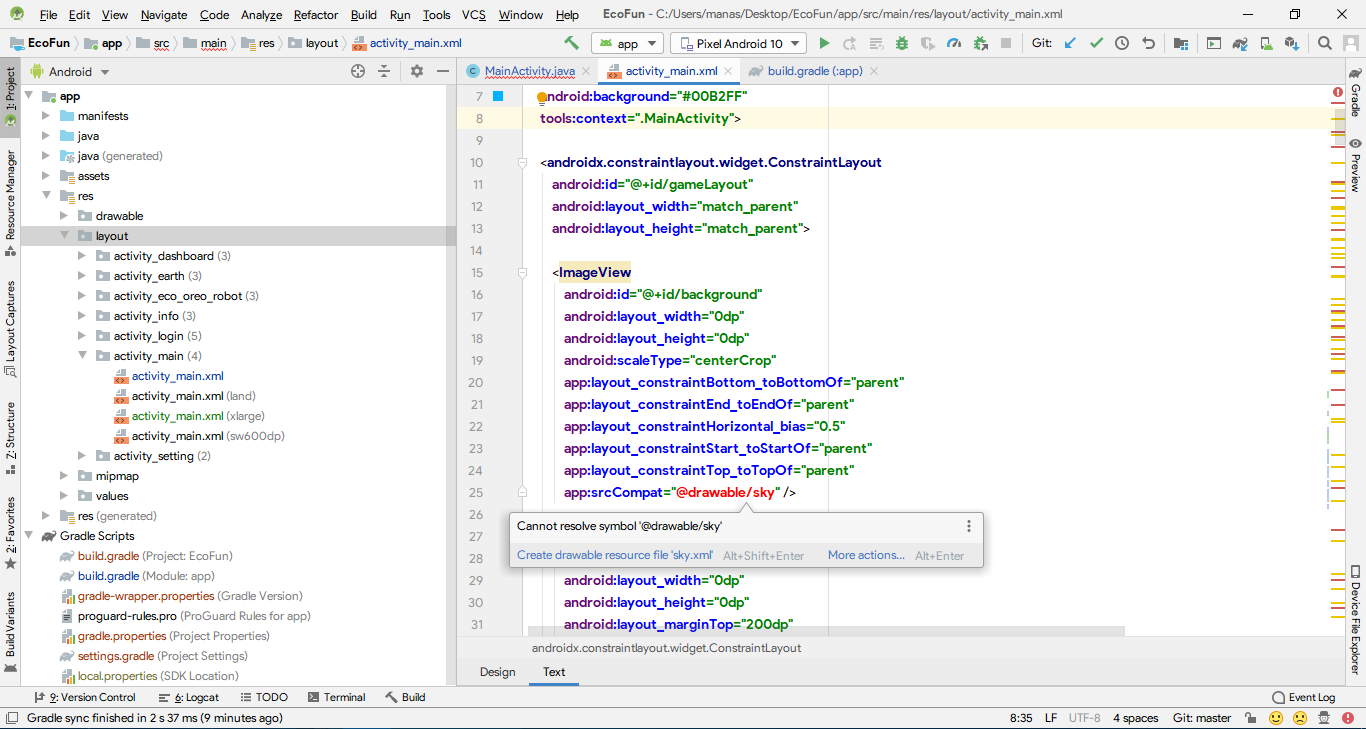Click the Make Project hammer icon
1366x729 pixels.
click(x=571, y=43)
